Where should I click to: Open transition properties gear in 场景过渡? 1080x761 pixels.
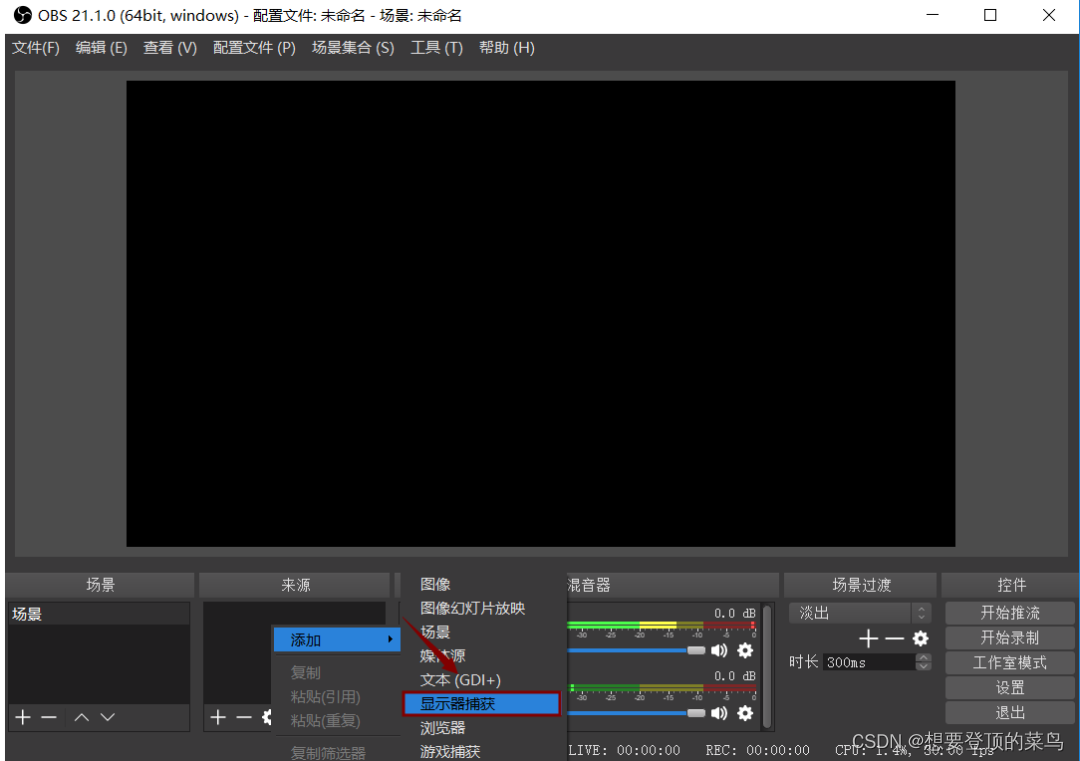click(x=920, y=638)
